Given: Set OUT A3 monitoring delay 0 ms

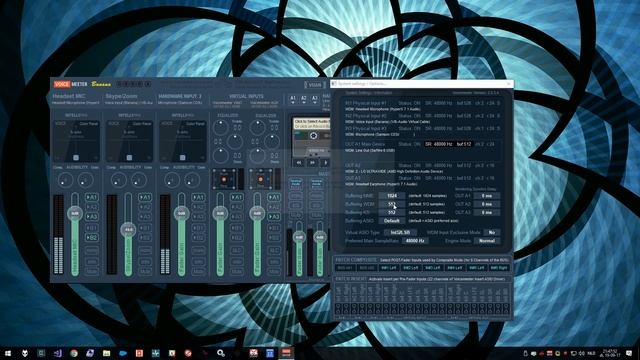Looking at the screenshot, I should [487, 212].
